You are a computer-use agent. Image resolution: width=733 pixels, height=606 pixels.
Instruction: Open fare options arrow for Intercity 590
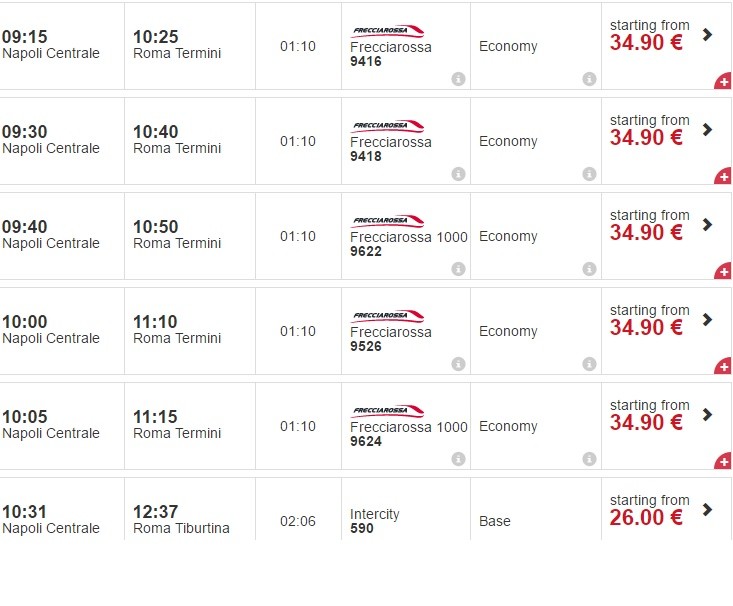[x=708, y=510]
